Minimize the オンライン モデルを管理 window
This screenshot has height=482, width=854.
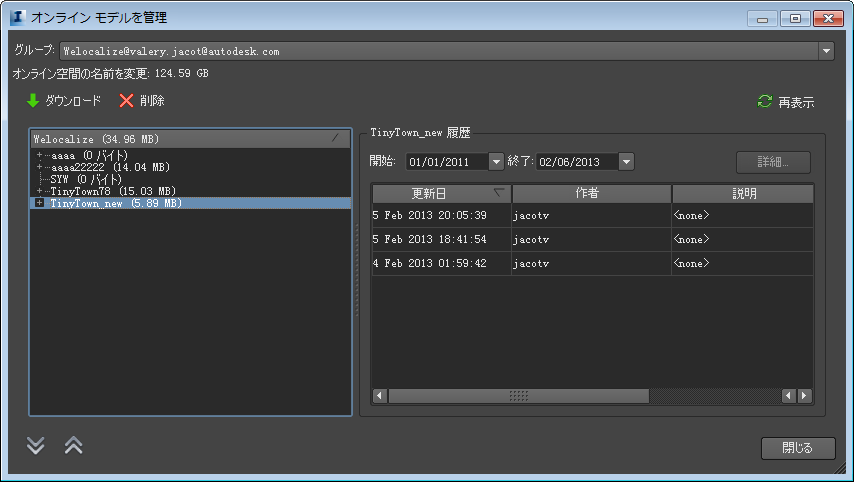coord(762,19)
